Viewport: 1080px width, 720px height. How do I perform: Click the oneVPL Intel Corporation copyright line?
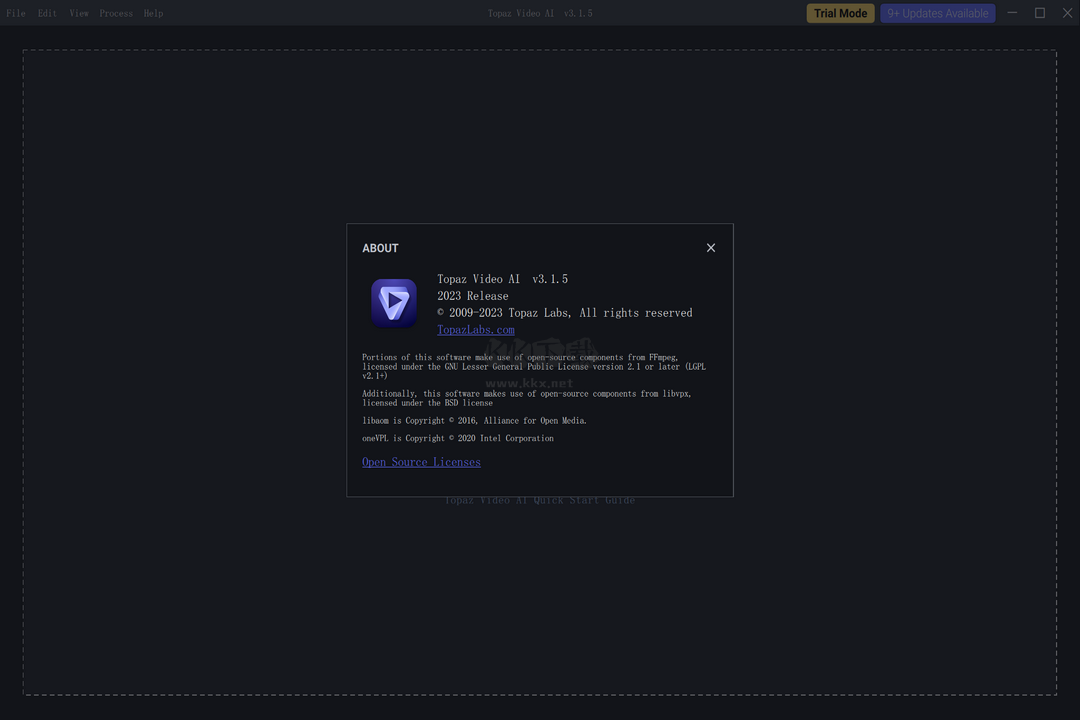[458, 438]
